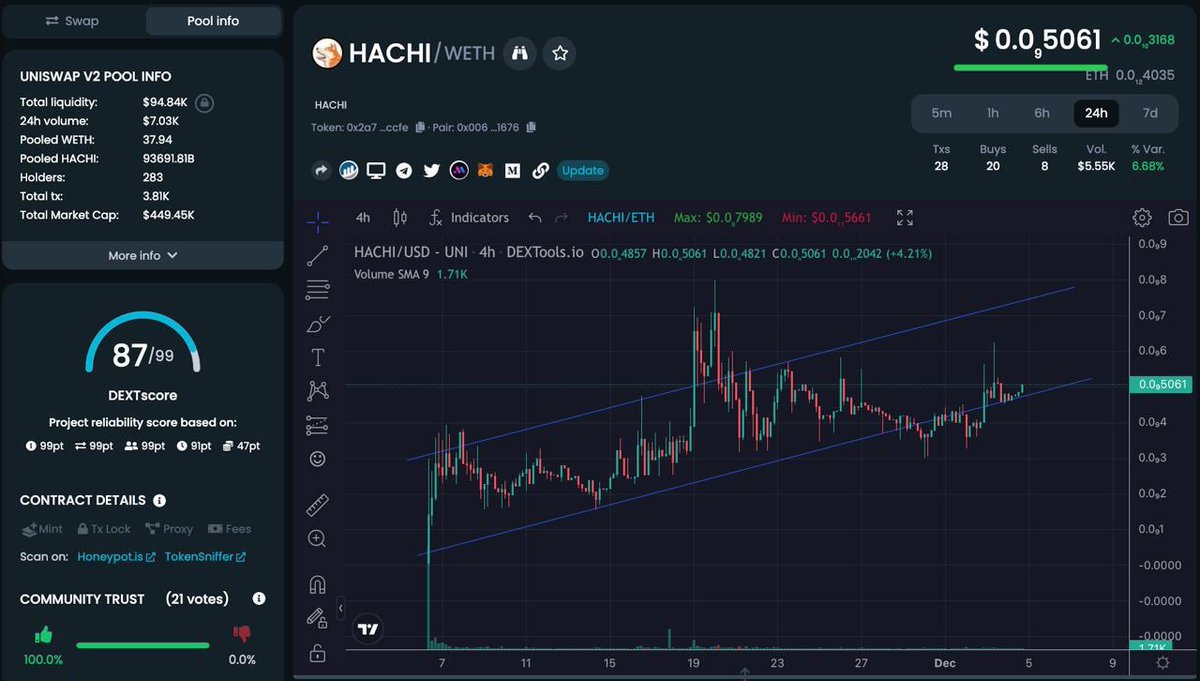1200x681 pixels.
Task: Select the forecasting position tool
Action: [x=318, y=425]
